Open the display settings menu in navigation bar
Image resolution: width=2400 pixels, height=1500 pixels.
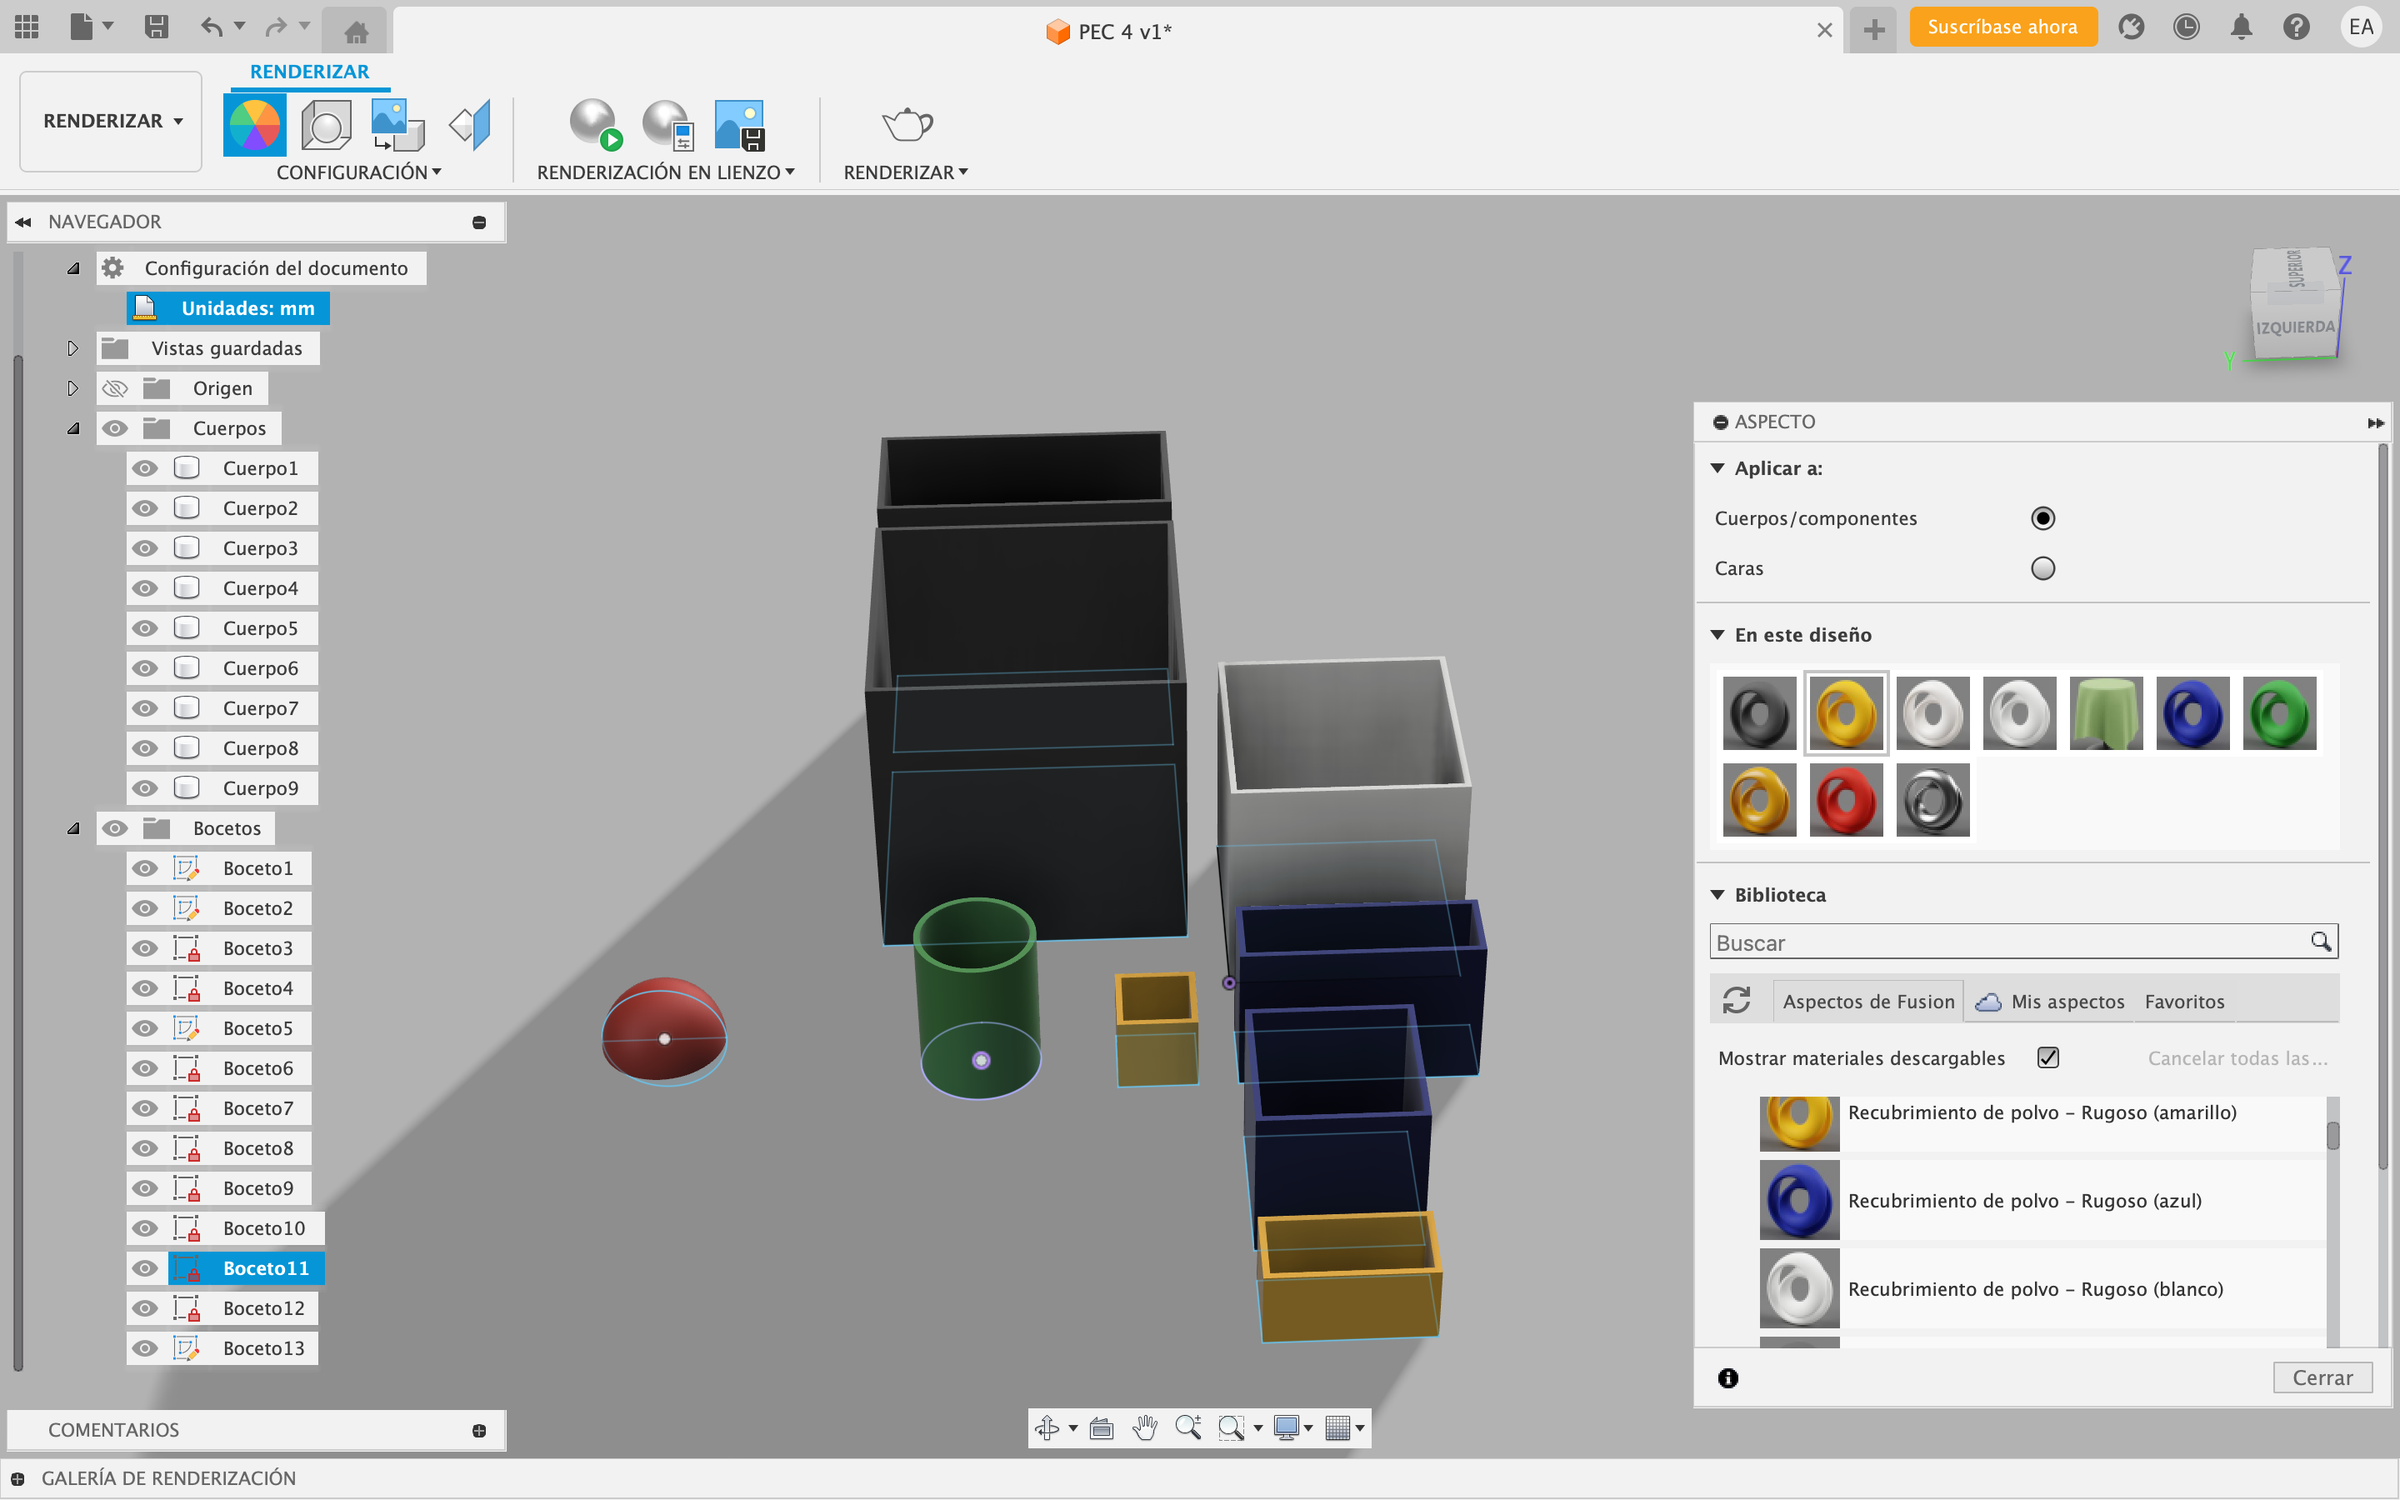pyautogui.click(x=1292, y=1428)
